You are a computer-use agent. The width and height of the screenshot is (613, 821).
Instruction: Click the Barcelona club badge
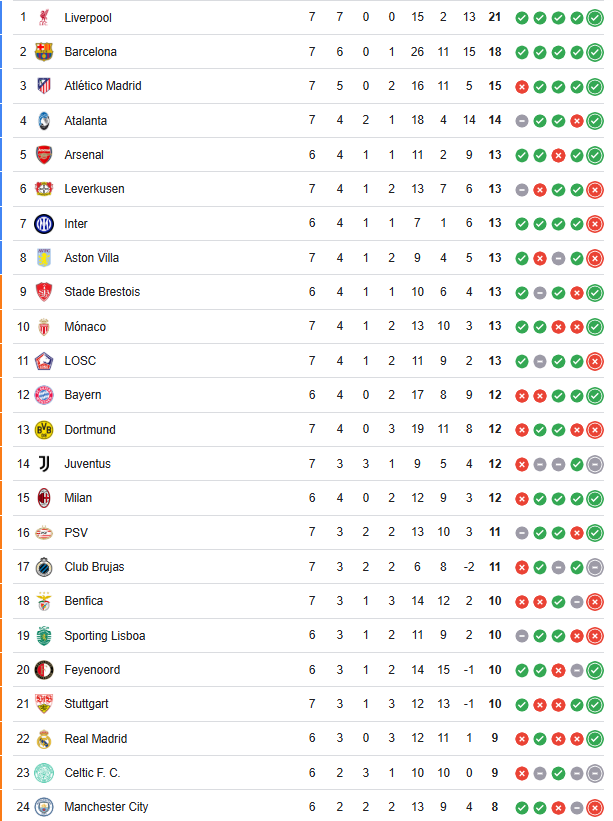tap(45, 51)
